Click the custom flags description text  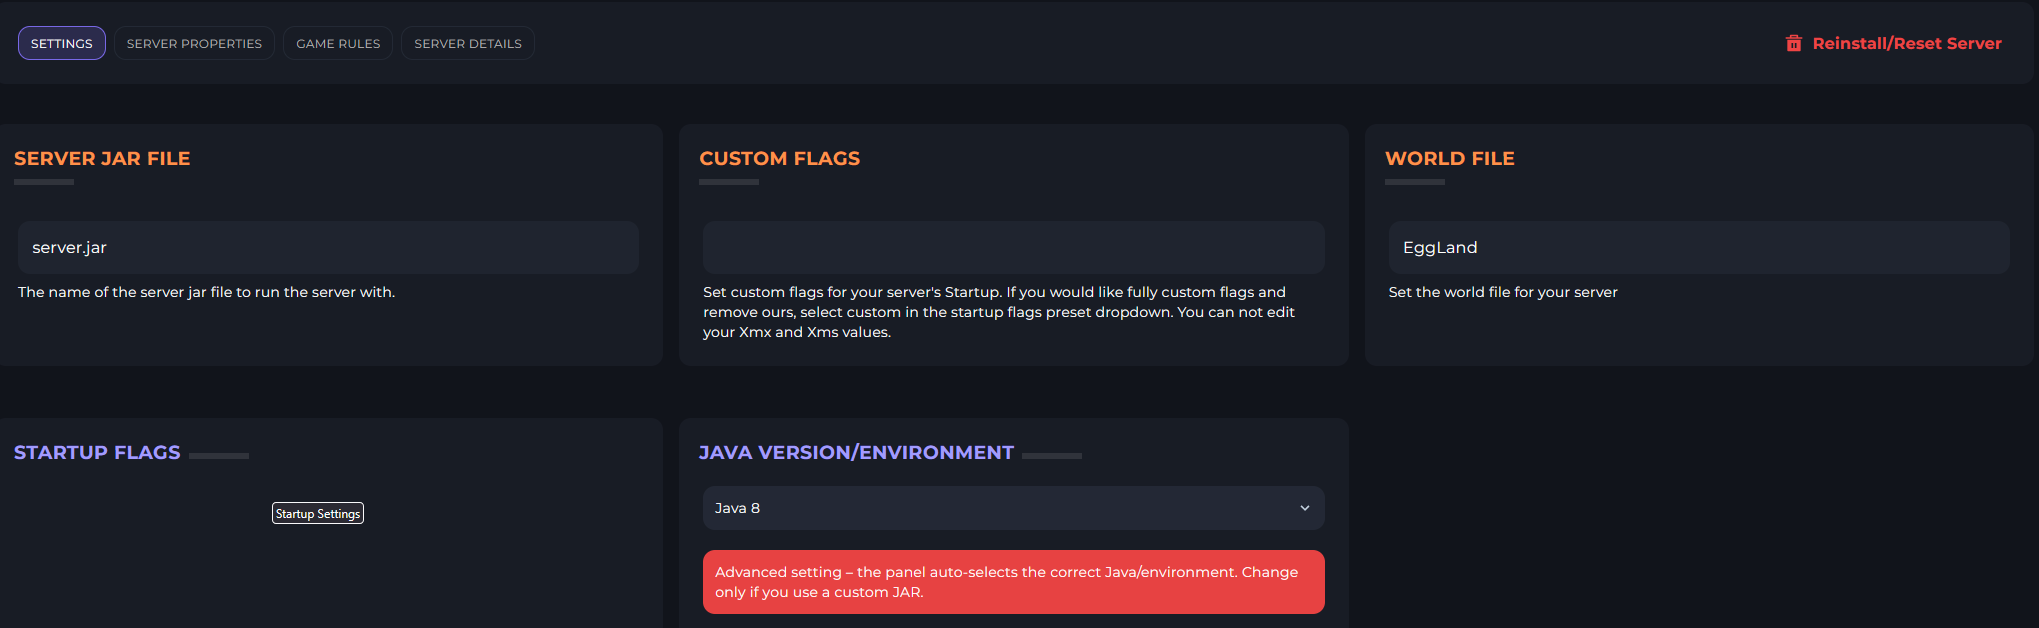pyautogui.click(x=998, y=312)
